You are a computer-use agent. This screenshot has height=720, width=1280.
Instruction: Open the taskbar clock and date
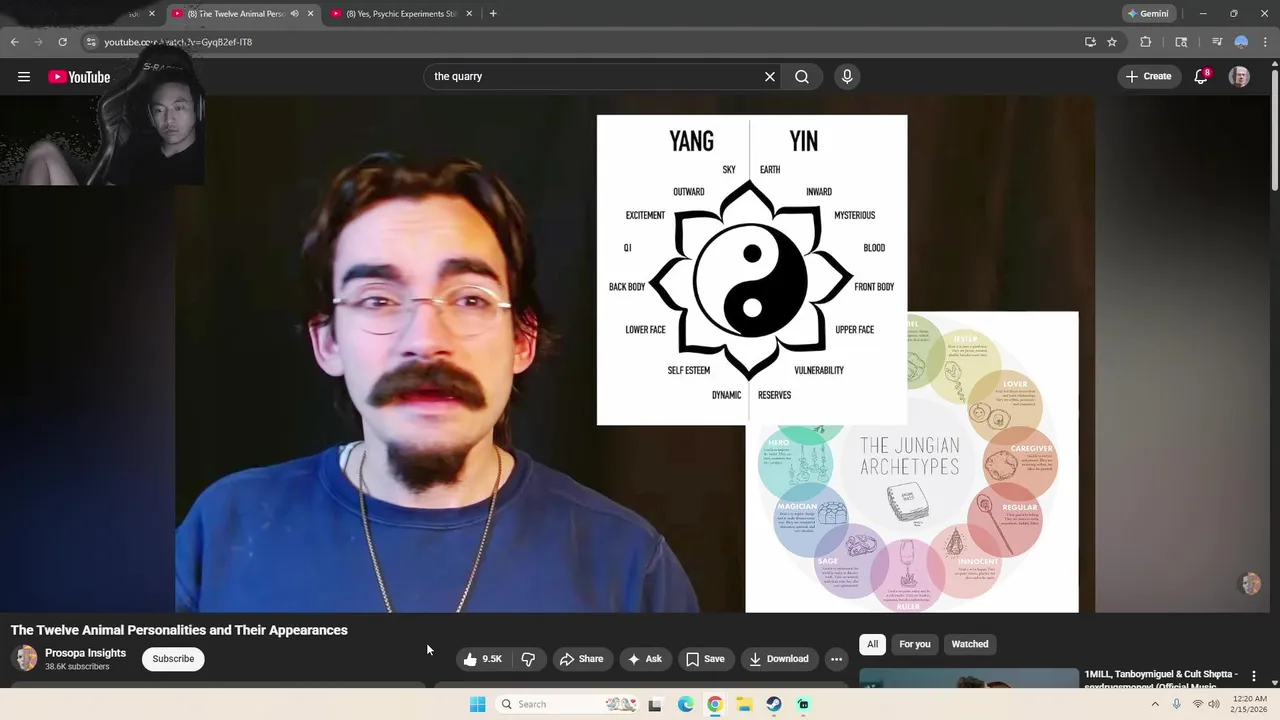(1250, 704)
